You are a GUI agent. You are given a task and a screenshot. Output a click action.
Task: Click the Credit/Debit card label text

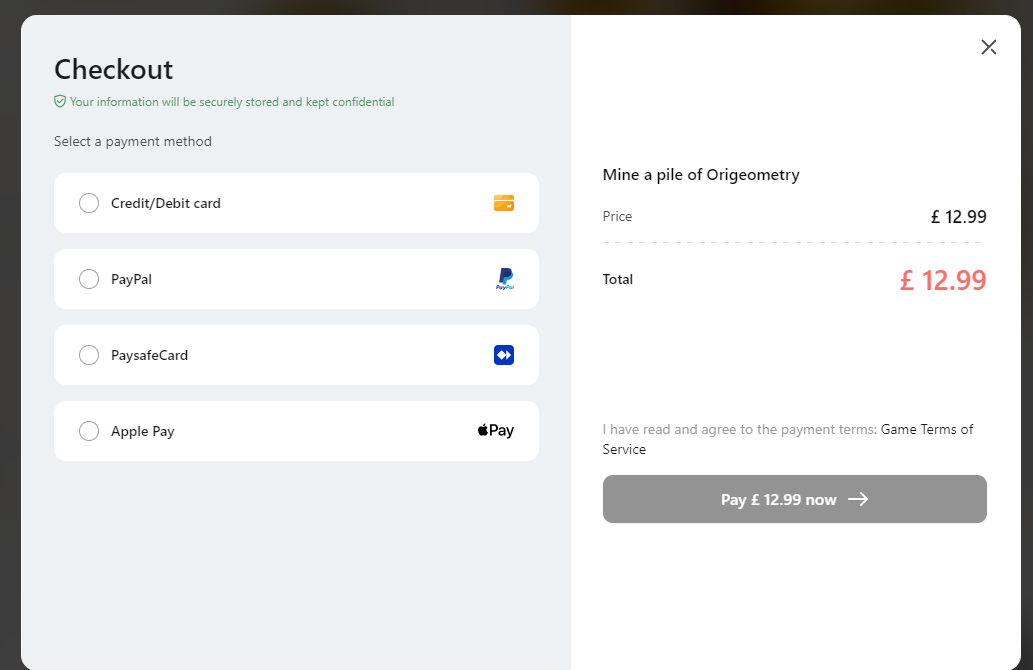pos(165,204)
